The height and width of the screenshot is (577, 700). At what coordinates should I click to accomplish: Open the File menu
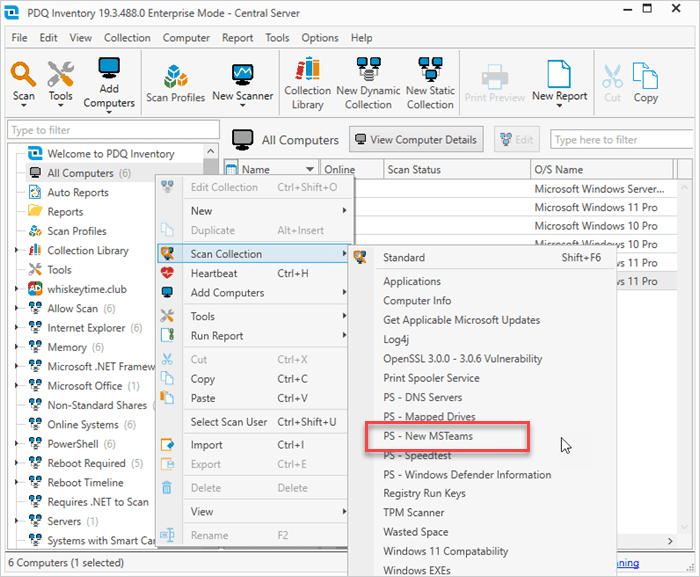point(19,38)
